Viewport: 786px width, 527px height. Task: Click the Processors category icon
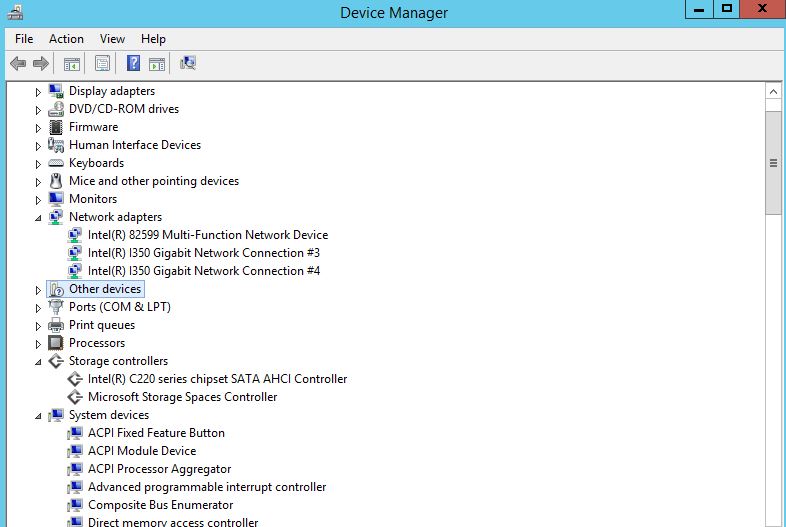(56, 343)
